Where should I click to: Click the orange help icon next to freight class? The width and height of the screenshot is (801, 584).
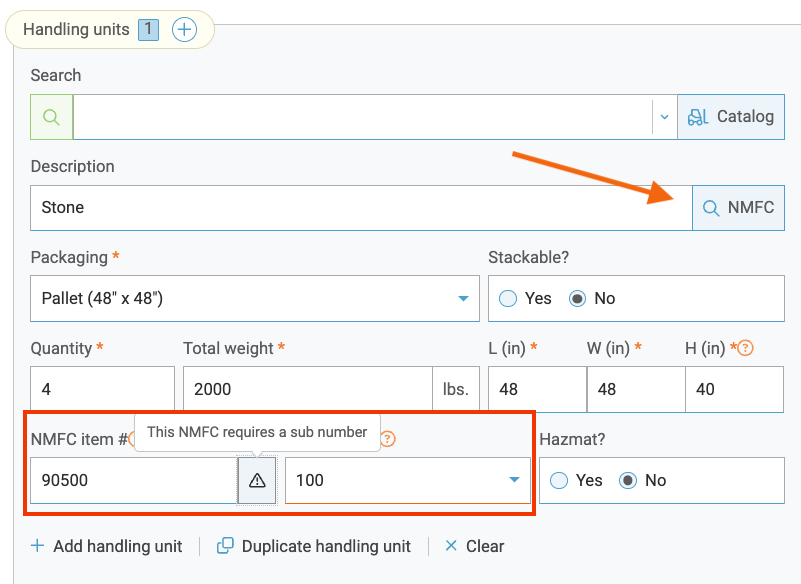(x=388, y=438)
